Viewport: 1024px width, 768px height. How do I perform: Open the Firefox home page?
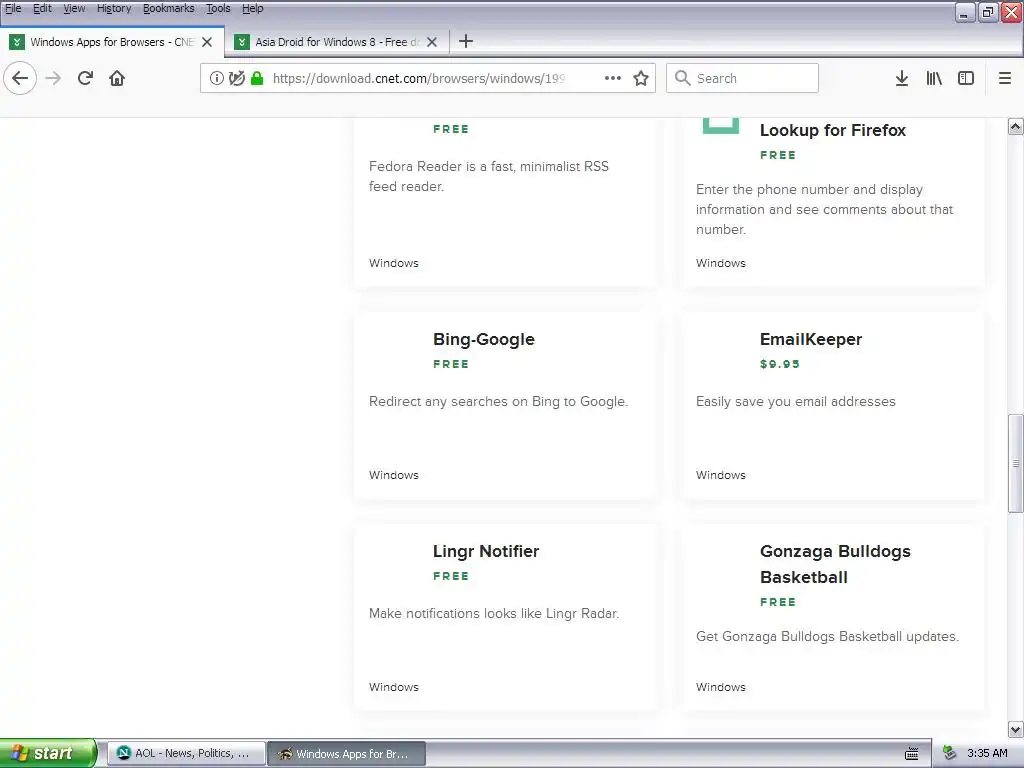tap(117, 78)
